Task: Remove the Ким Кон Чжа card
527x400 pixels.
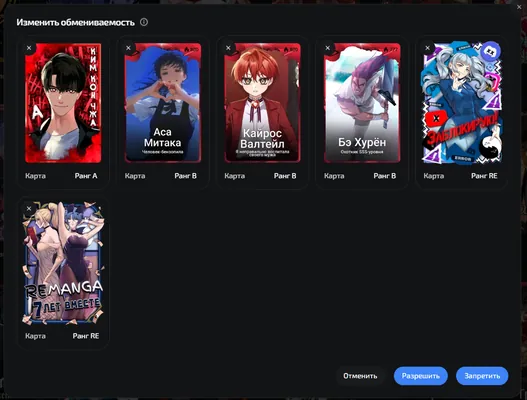Action: coord(29,48)
